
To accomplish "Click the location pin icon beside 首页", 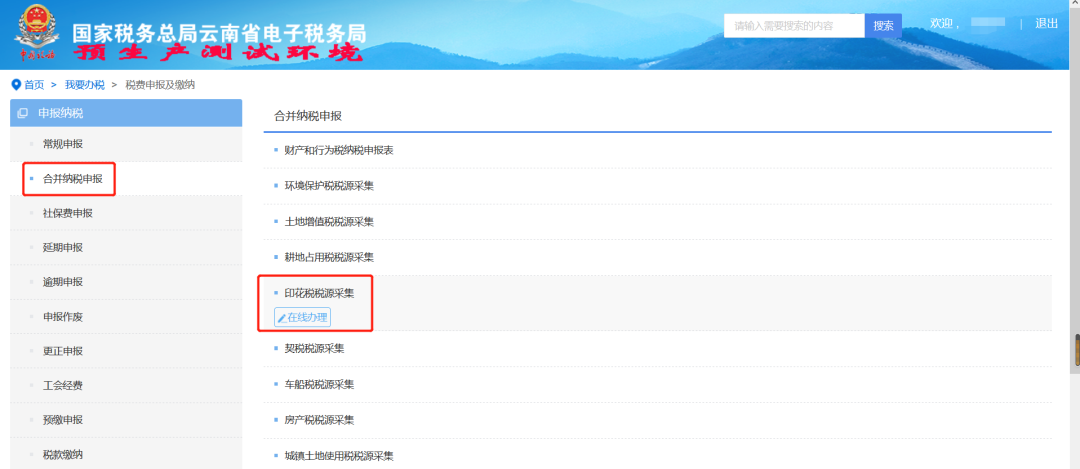I will tap(17, 85).
